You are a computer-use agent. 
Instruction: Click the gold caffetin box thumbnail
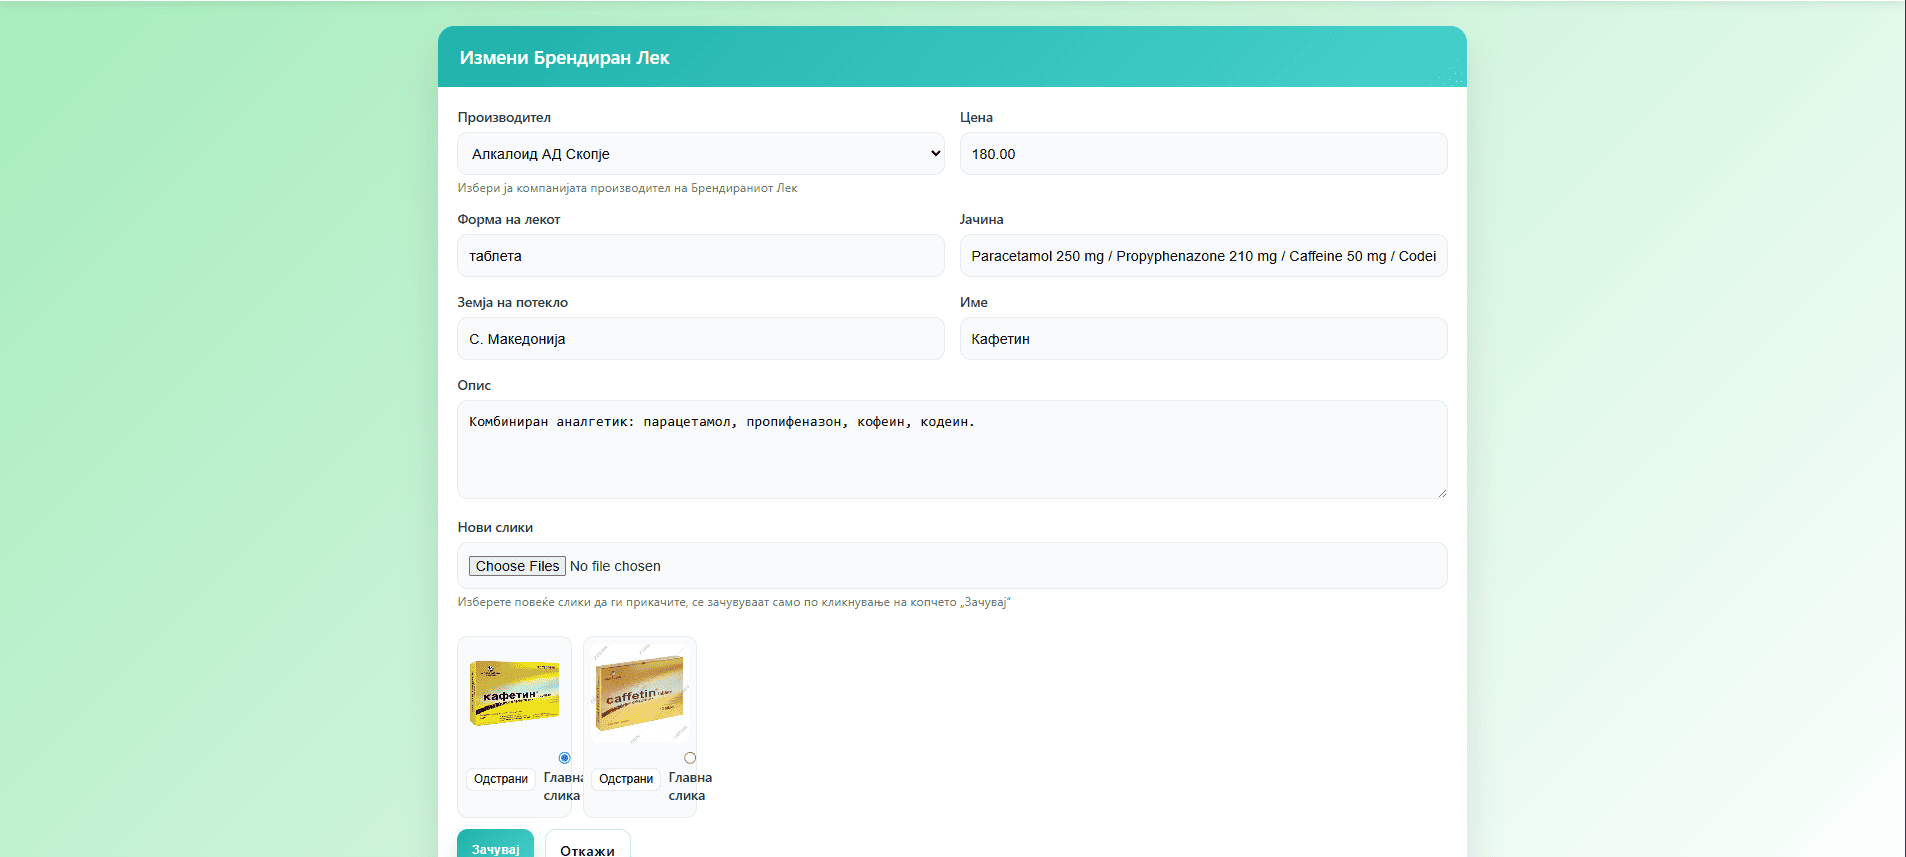pos(639,693)
